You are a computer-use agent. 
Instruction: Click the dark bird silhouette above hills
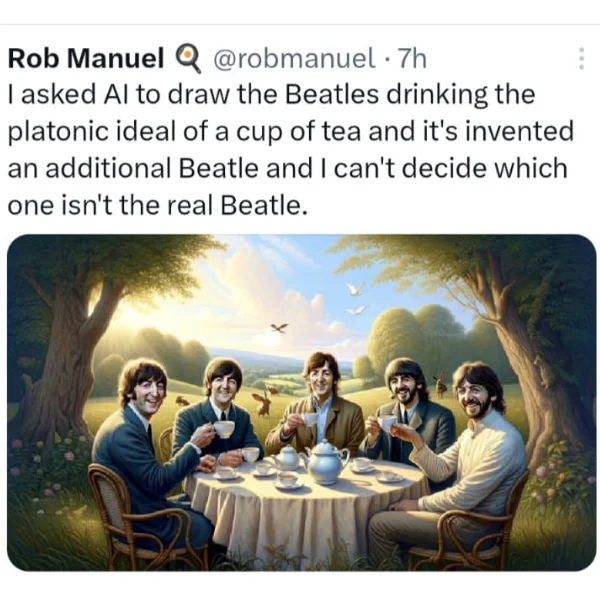(280, 328)
